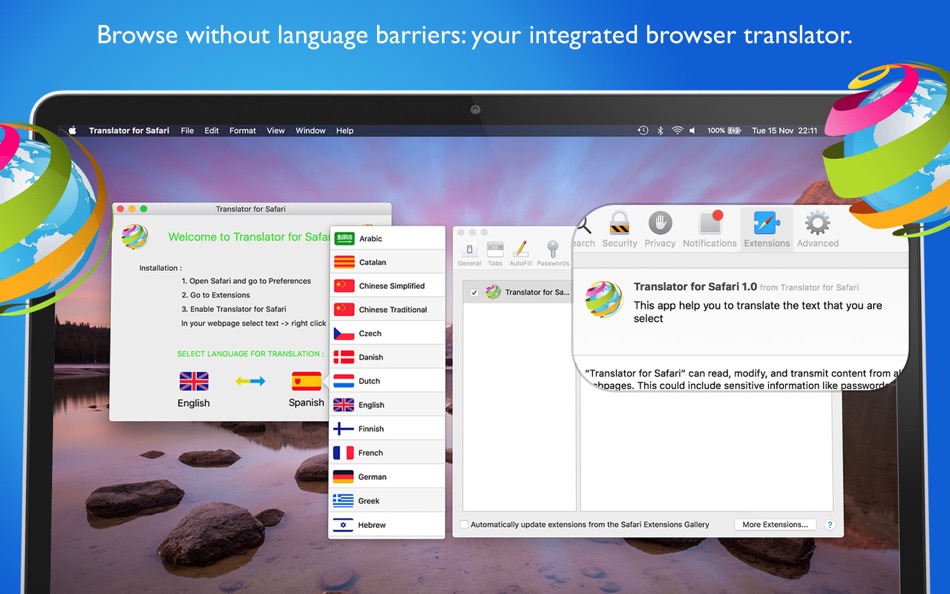Select Catalan from the language list
Viewport: 950px width, 594px height.
387,262
